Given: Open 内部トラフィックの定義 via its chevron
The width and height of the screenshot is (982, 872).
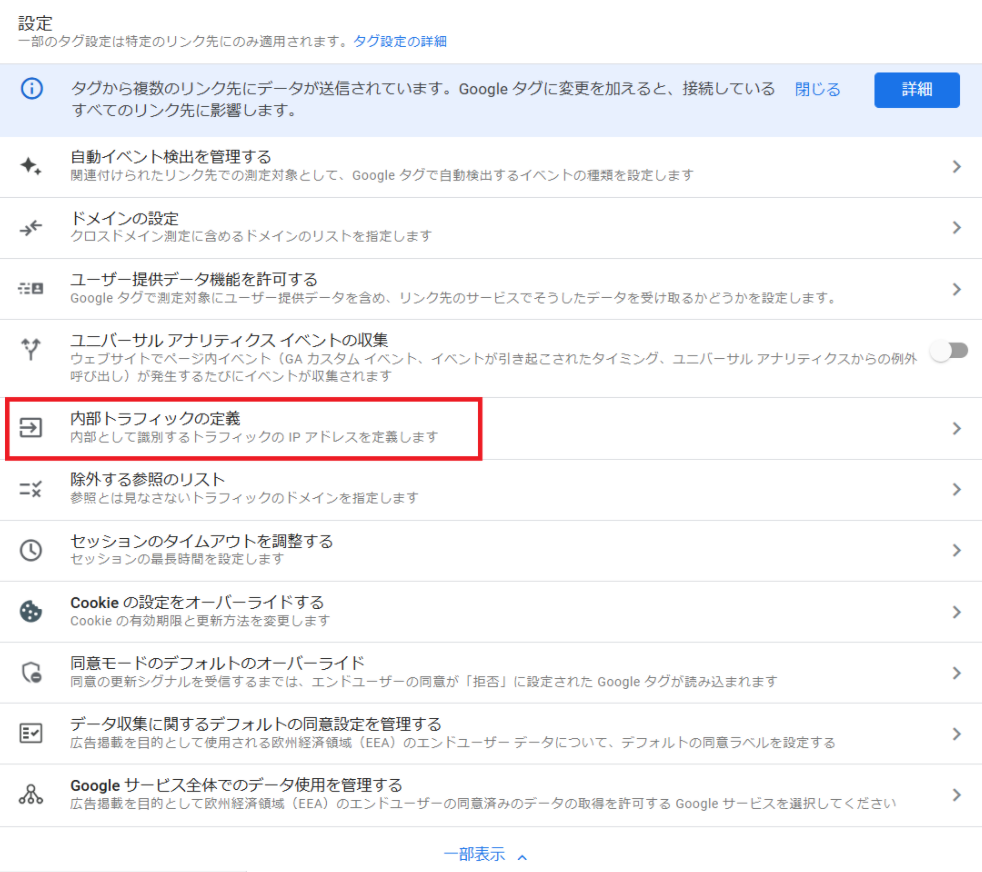Looking at the screenshot, I should pyautogui.click(x=956, y=428).
